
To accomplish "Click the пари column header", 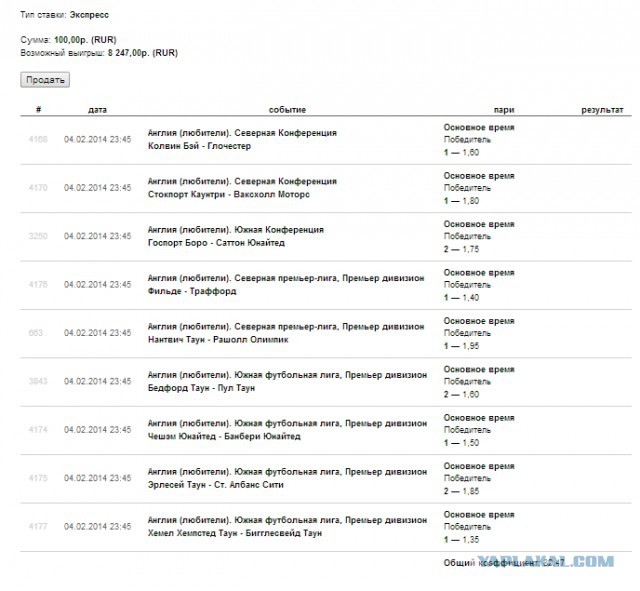I will [504, 109].
